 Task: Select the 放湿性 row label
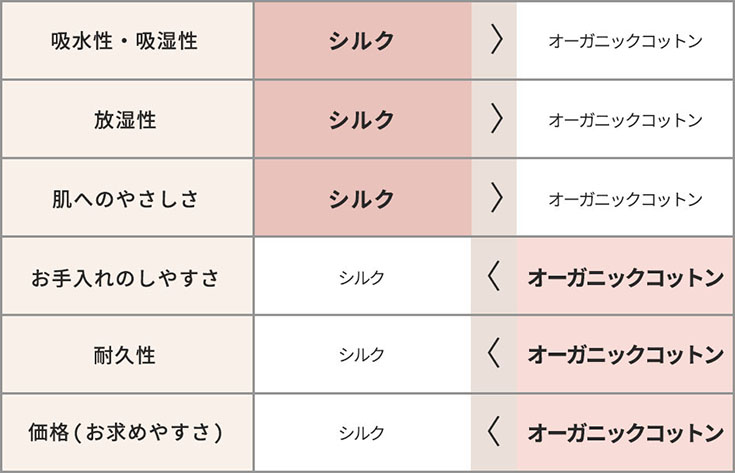point(124,120)
